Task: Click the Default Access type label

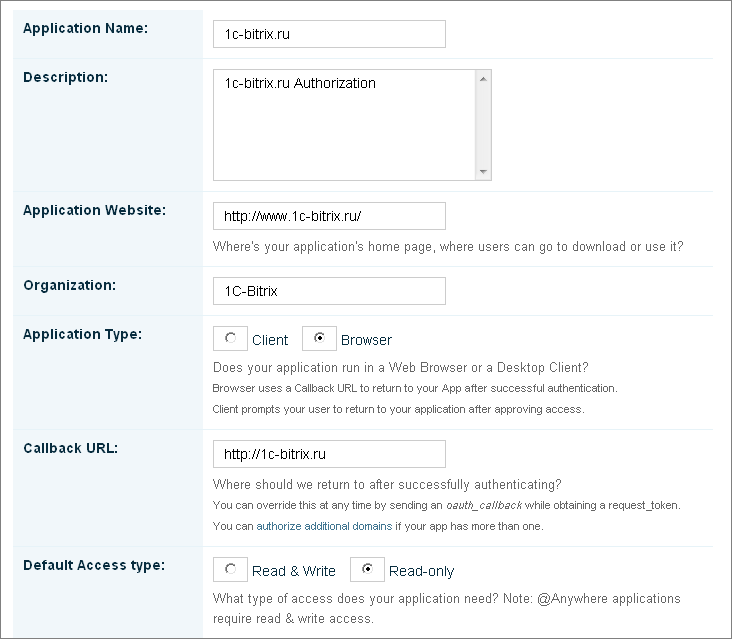Action: [x=94, y=566]
